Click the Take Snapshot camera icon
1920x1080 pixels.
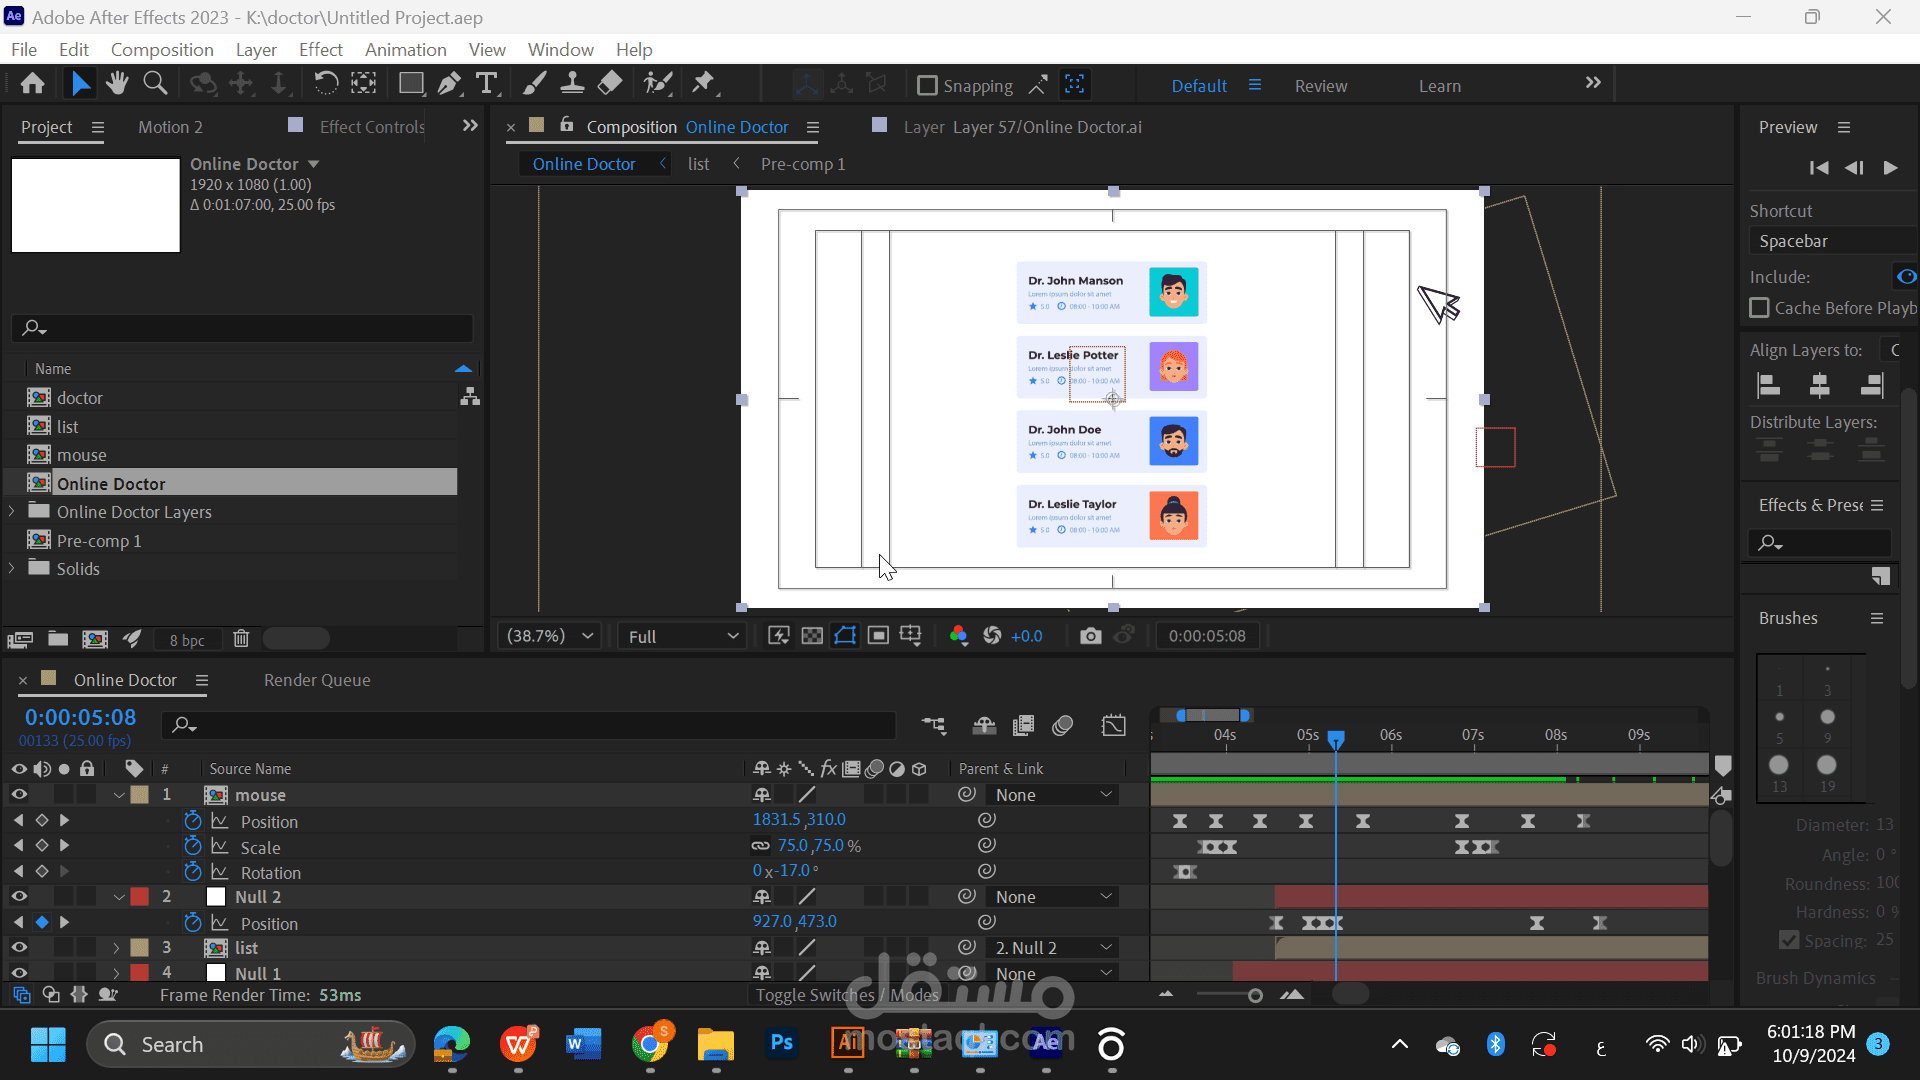[x=1090, y=636]
